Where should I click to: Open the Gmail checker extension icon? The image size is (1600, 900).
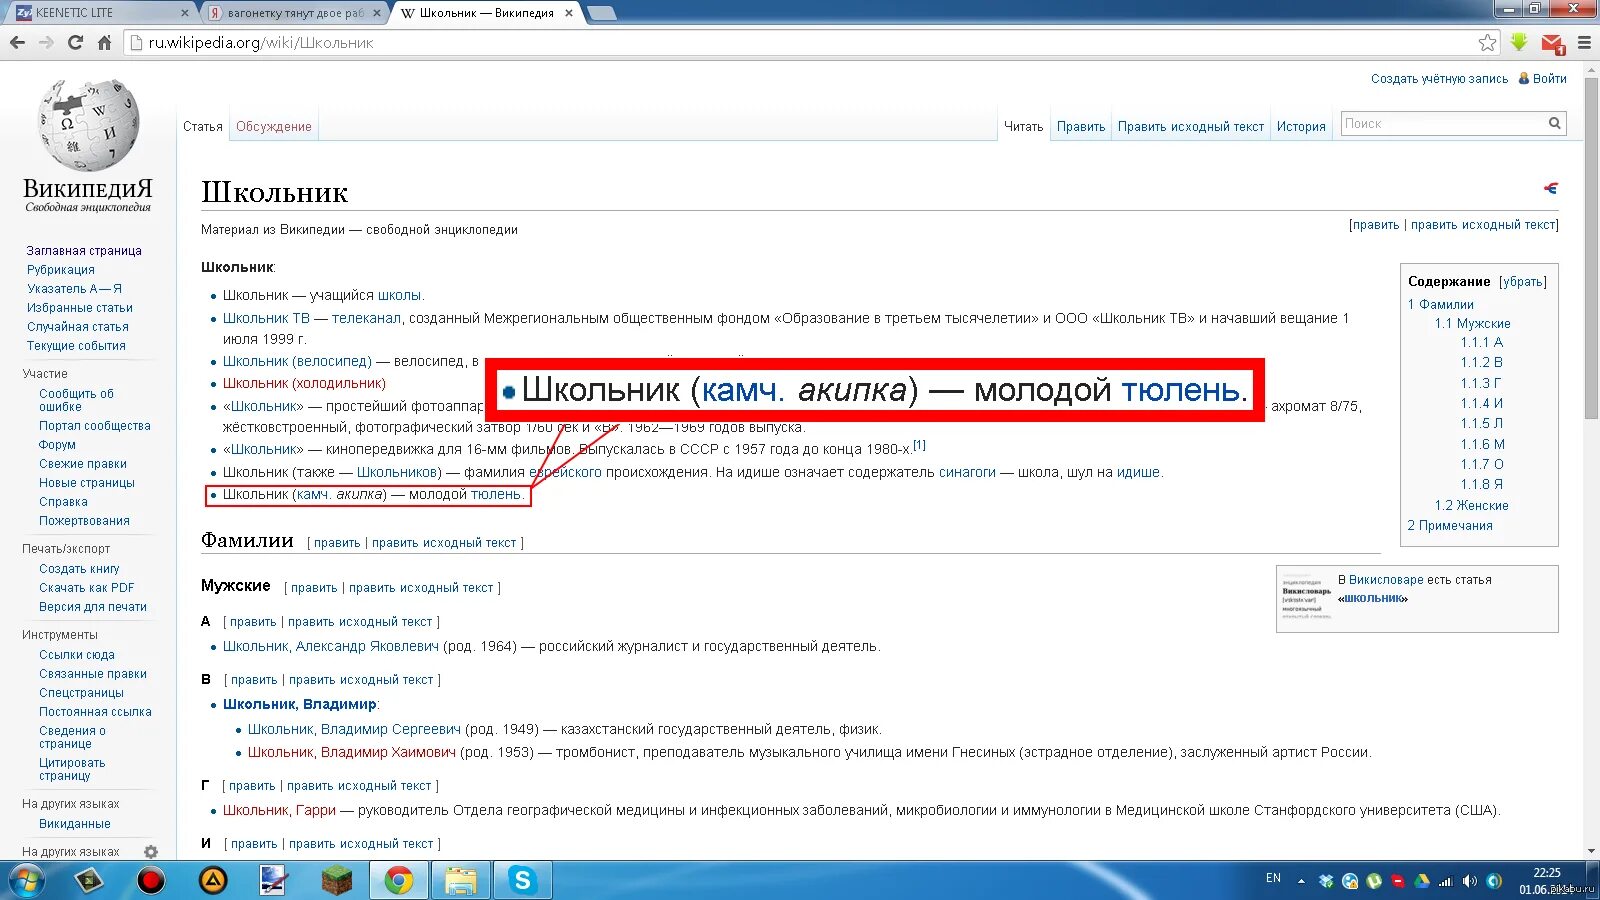point(1552,43)
